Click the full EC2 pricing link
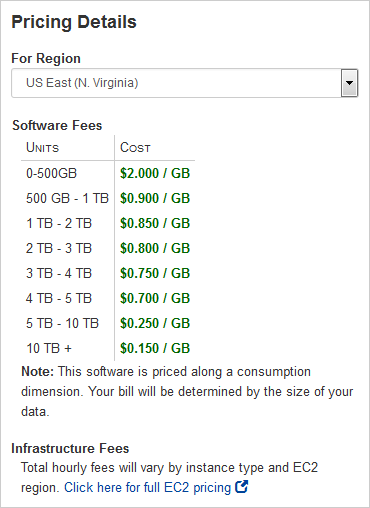 pyautogui.click(x=147, y=487)
